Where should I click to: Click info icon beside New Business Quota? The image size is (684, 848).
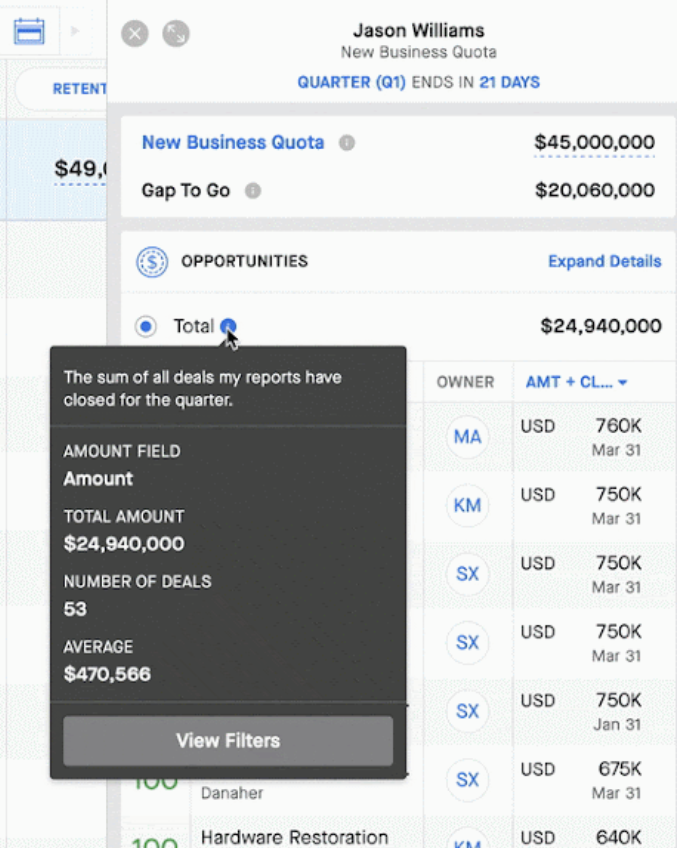pyautogui.click(x=347, y=143)
